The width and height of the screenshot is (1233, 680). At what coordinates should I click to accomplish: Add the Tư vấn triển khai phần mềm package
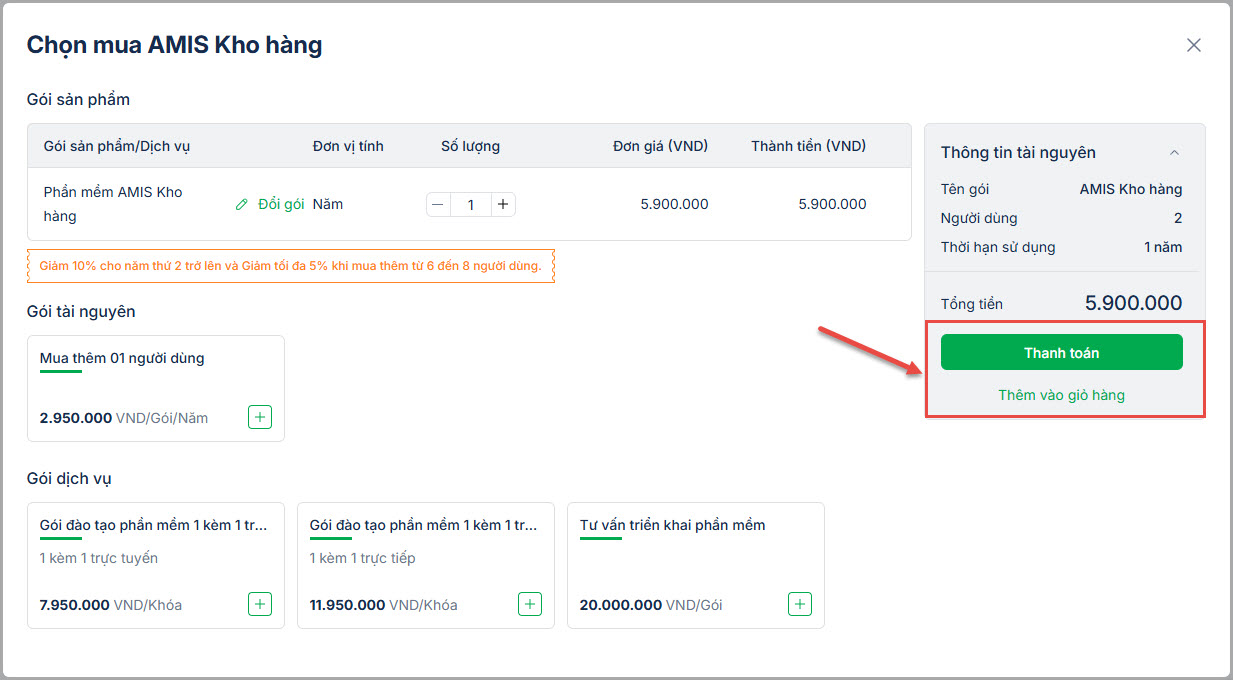[x=800, y=604]
